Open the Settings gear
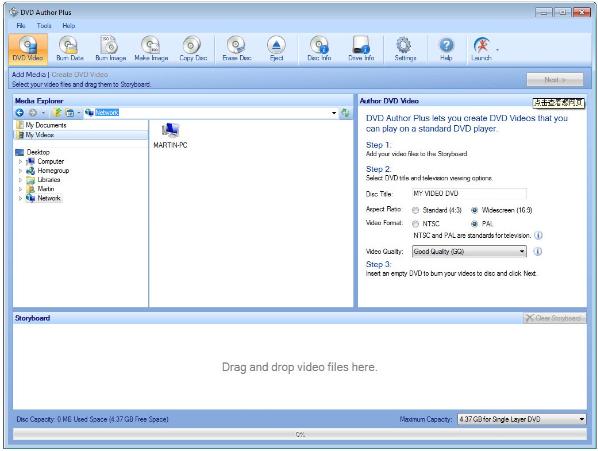The width and height of the screenshot is (598, 451). [x=405, y=49]
